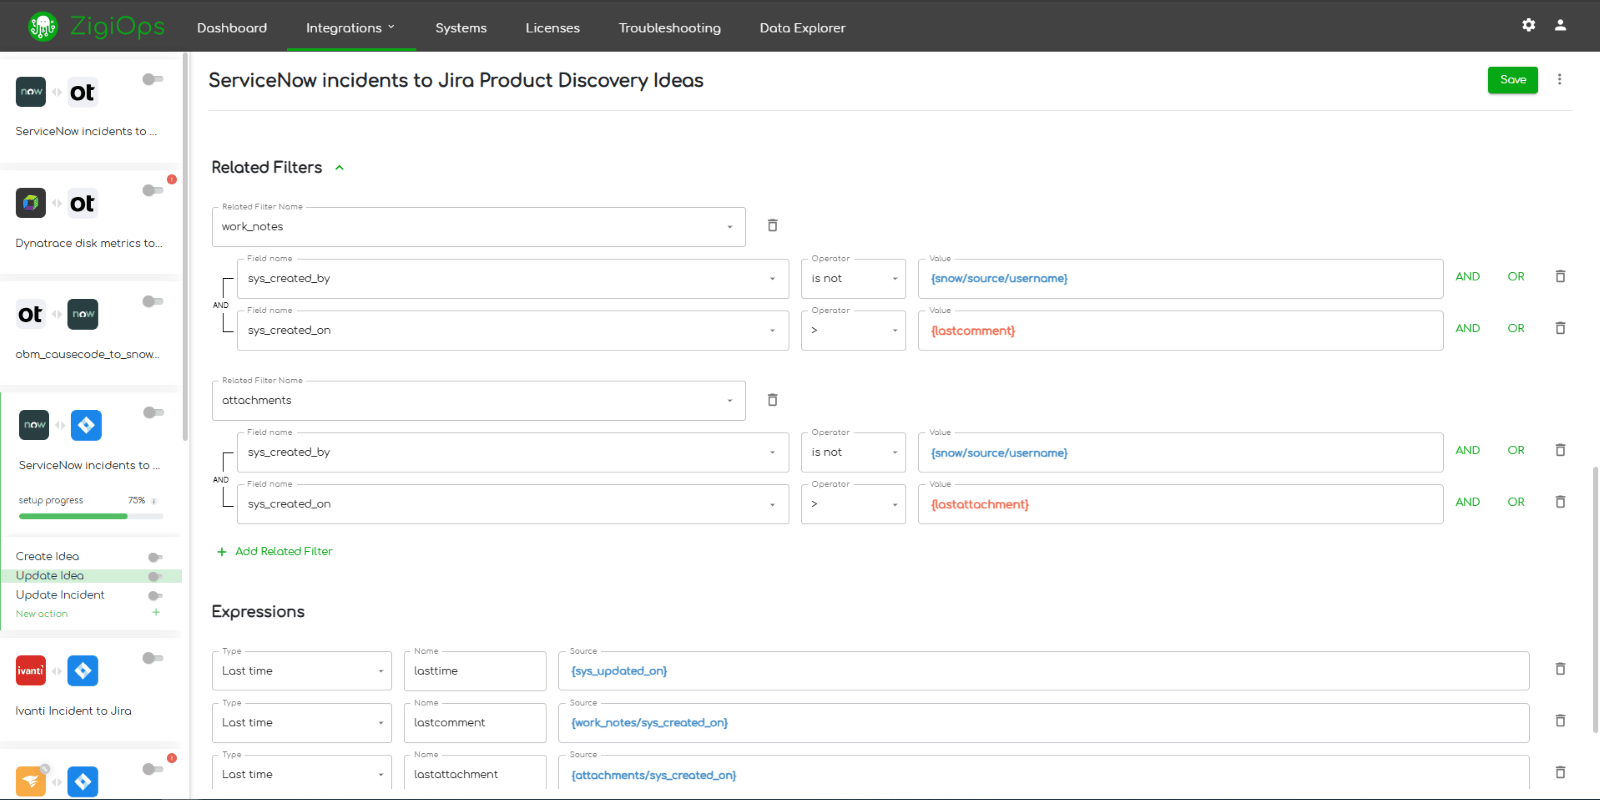Delete the attachments related filter
This screenshot has height=800, width=1600.
(x=772, y=400)
